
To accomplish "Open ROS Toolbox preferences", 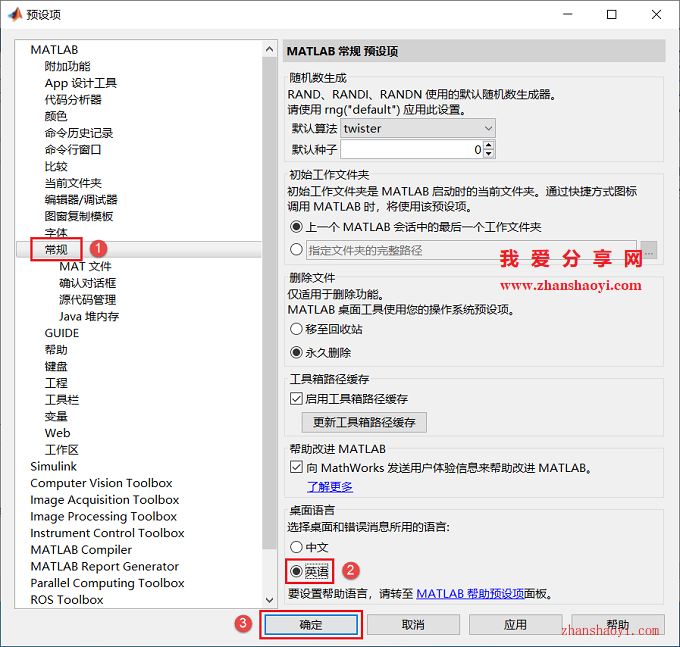I will click(67, 600).
